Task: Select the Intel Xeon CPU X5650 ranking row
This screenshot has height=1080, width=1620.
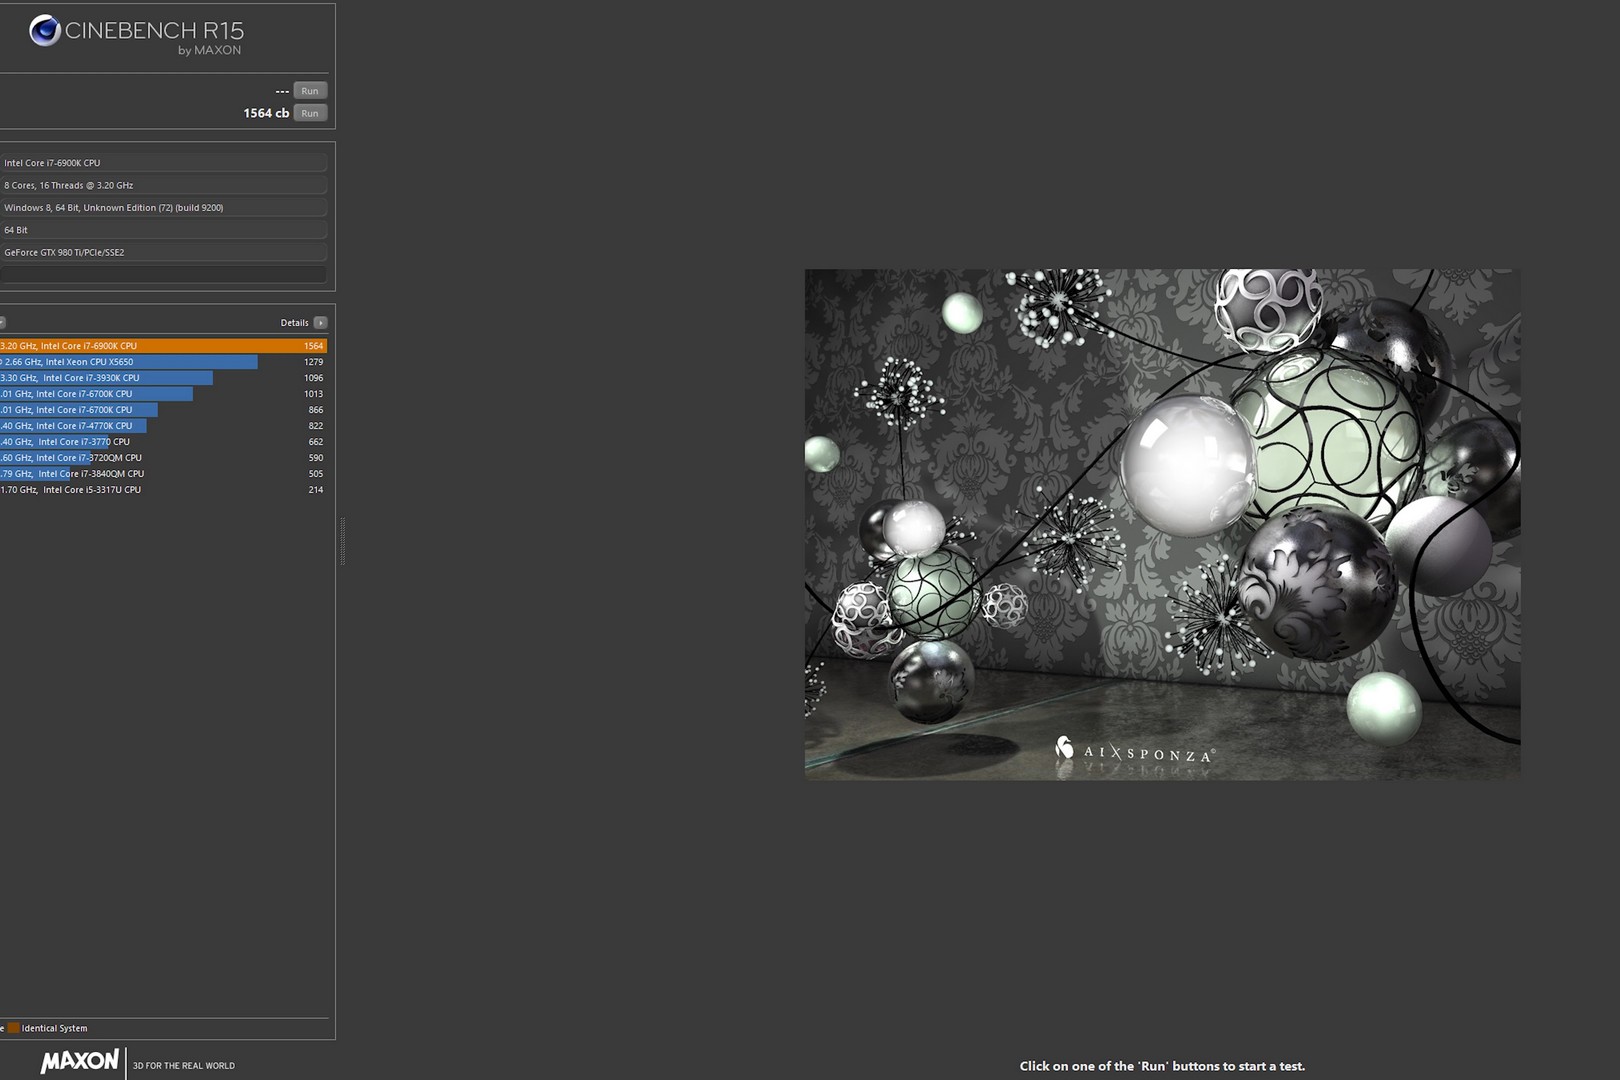Action: pos(163,362)
